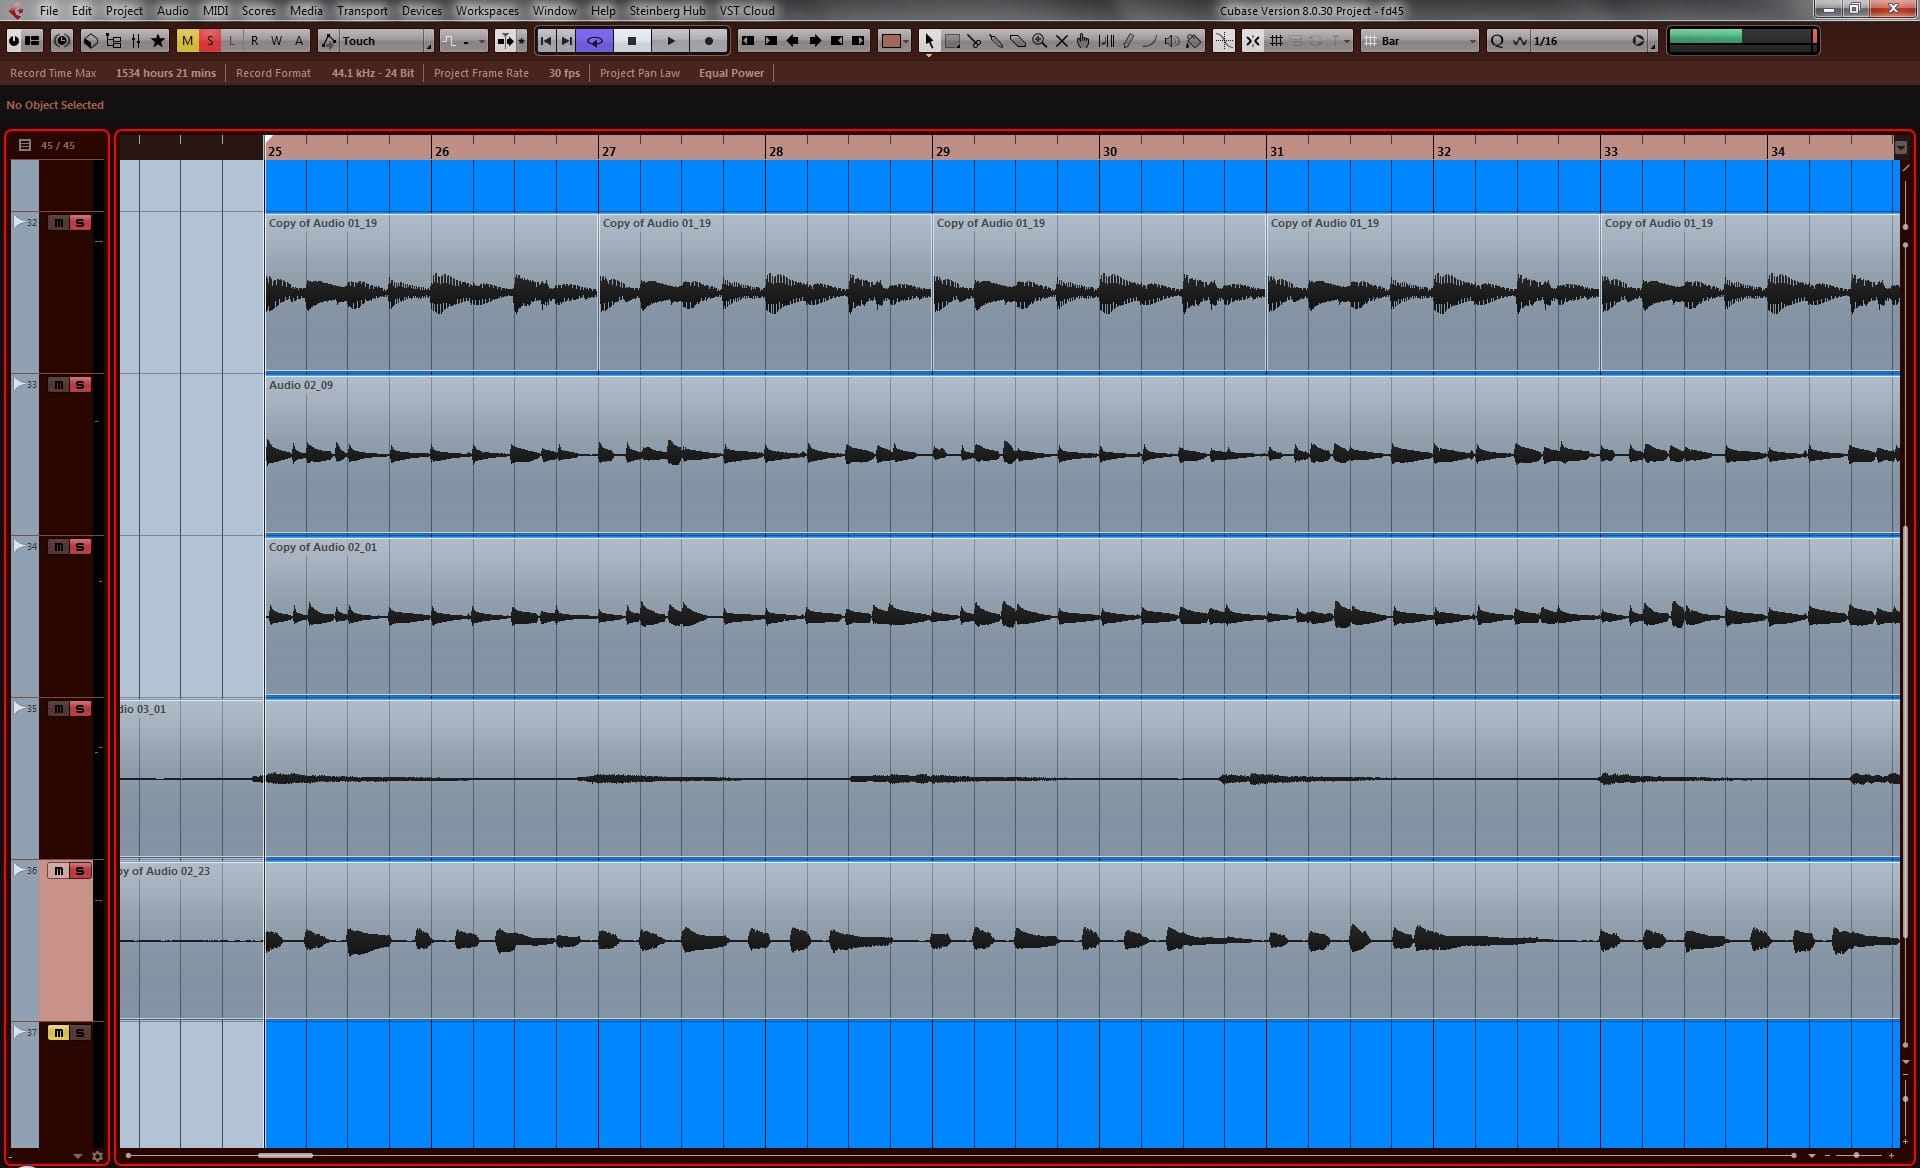
Task: Open the MixConsole icon in toolbar
Action: (x=136, y=41)
